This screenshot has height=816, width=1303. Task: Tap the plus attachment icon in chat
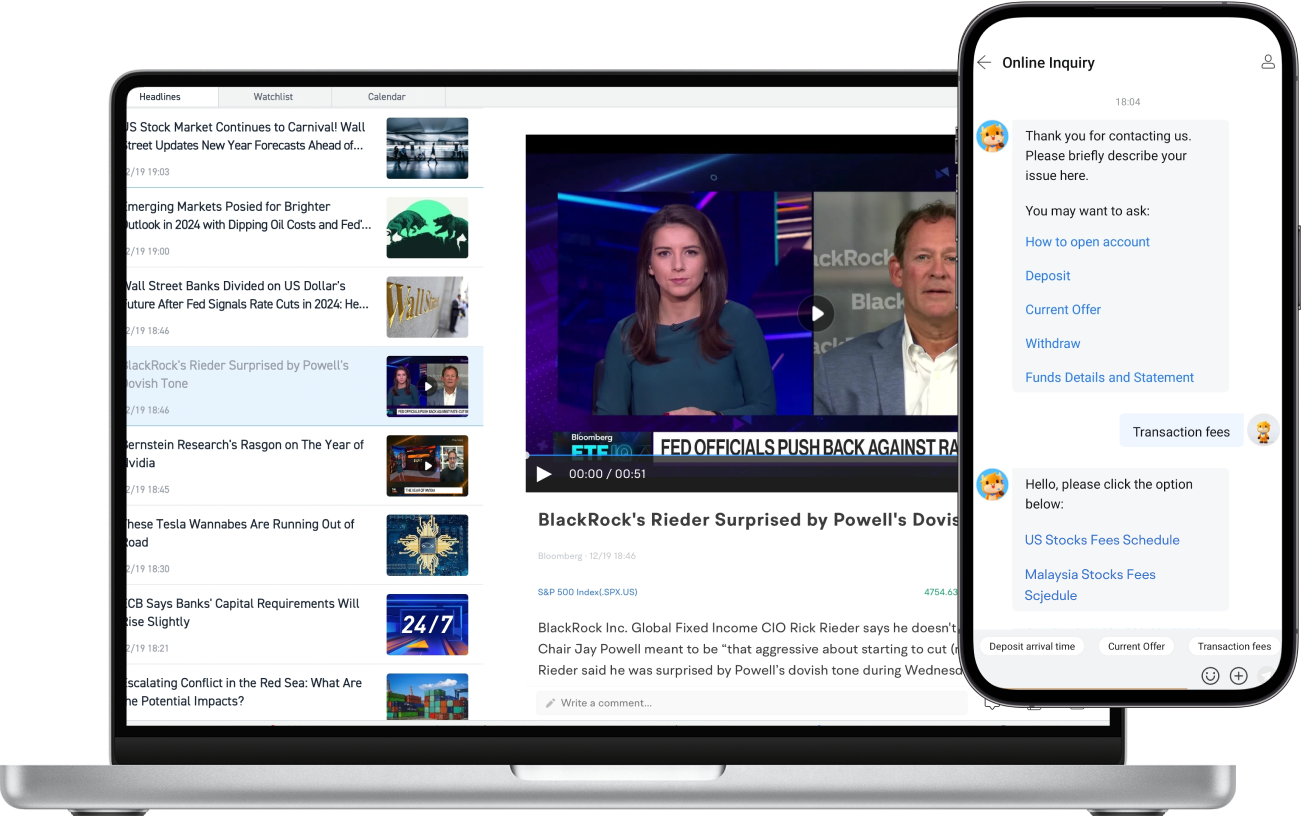tap(1238, 676)
